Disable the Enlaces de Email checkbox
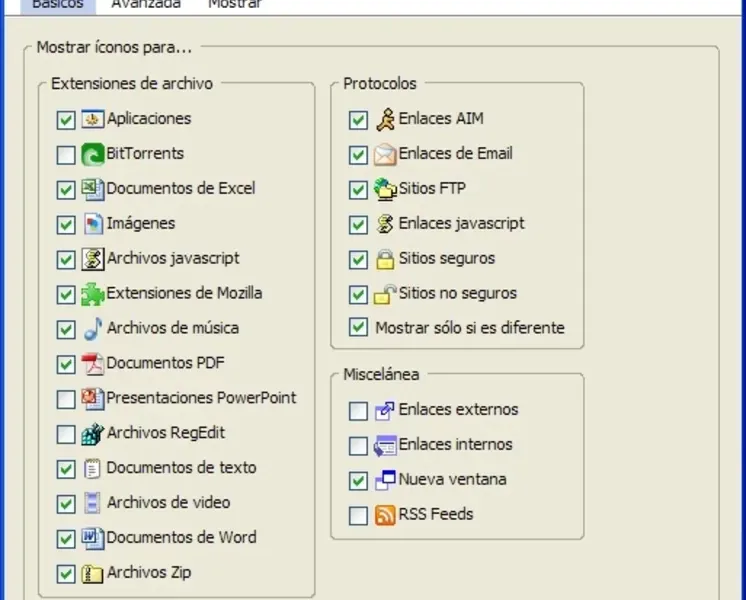The height and width of the screenshot is (600, 746). [358, 155]
